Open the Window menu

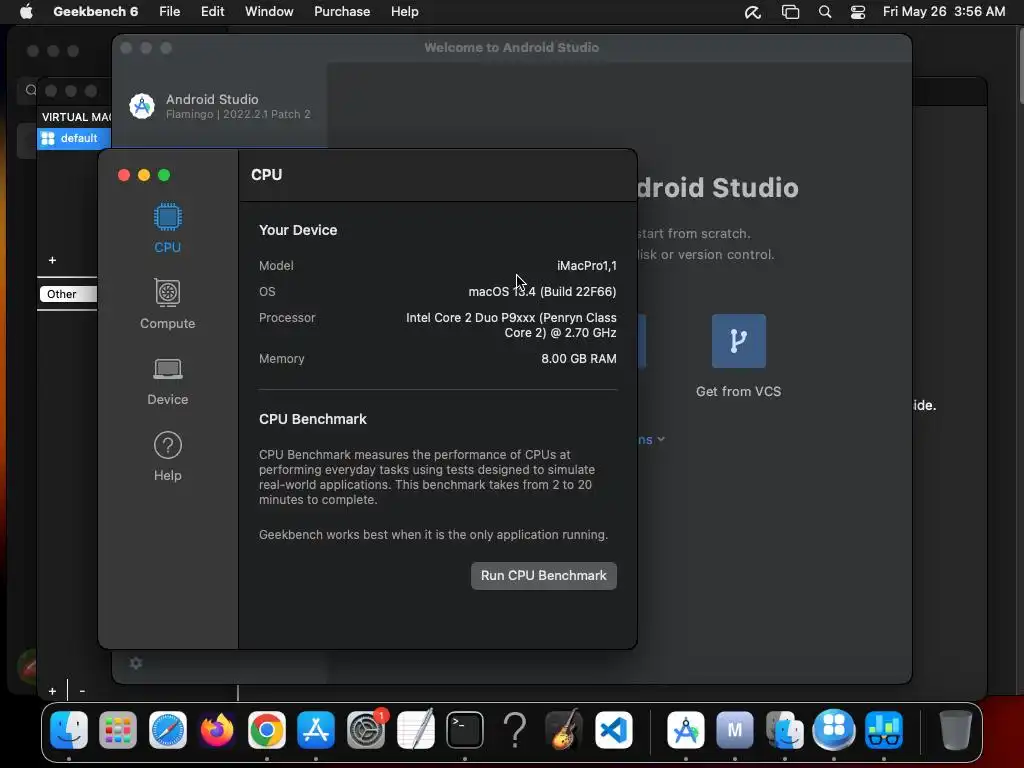[269, 12]
